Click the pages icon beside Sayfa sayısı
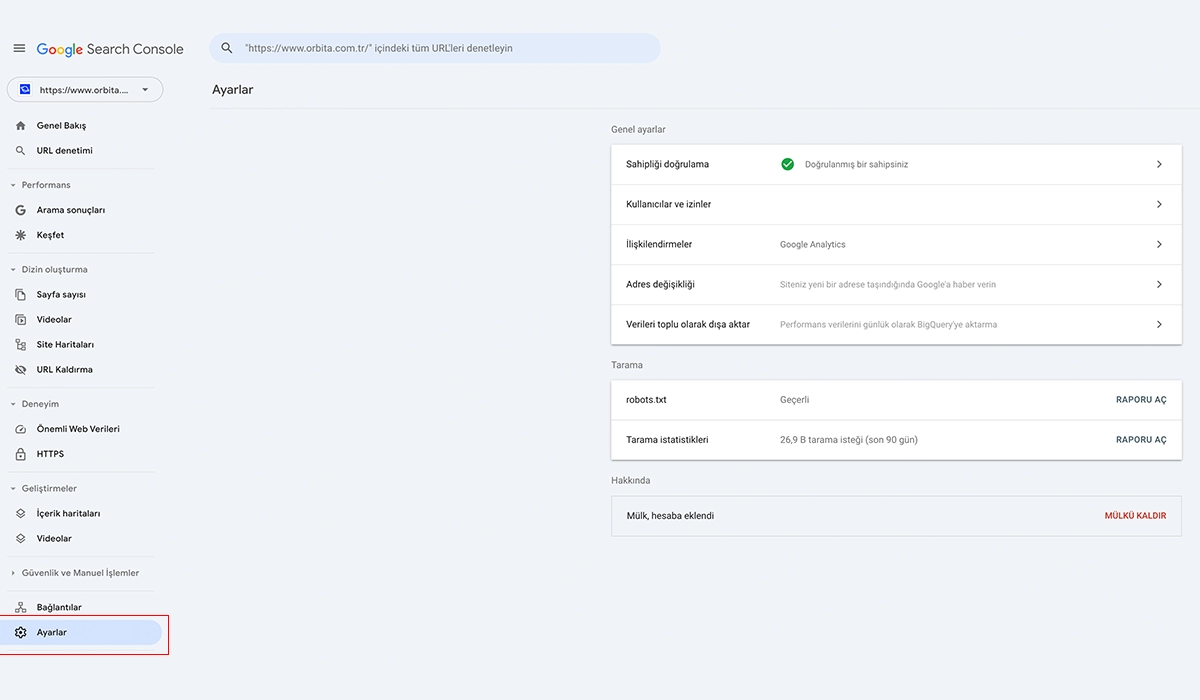Viewport: 1200px width, 700px height. point(21,295)
